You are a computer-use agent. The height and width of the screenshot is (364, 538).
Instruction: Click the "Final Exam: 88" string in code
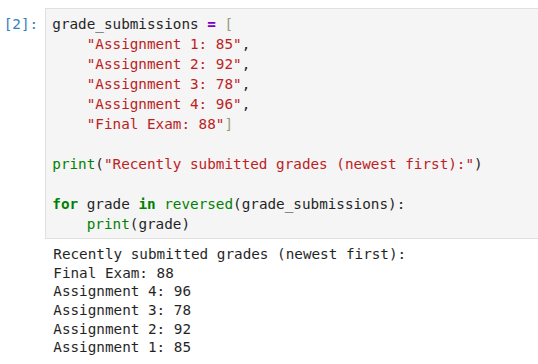[155, 124]
